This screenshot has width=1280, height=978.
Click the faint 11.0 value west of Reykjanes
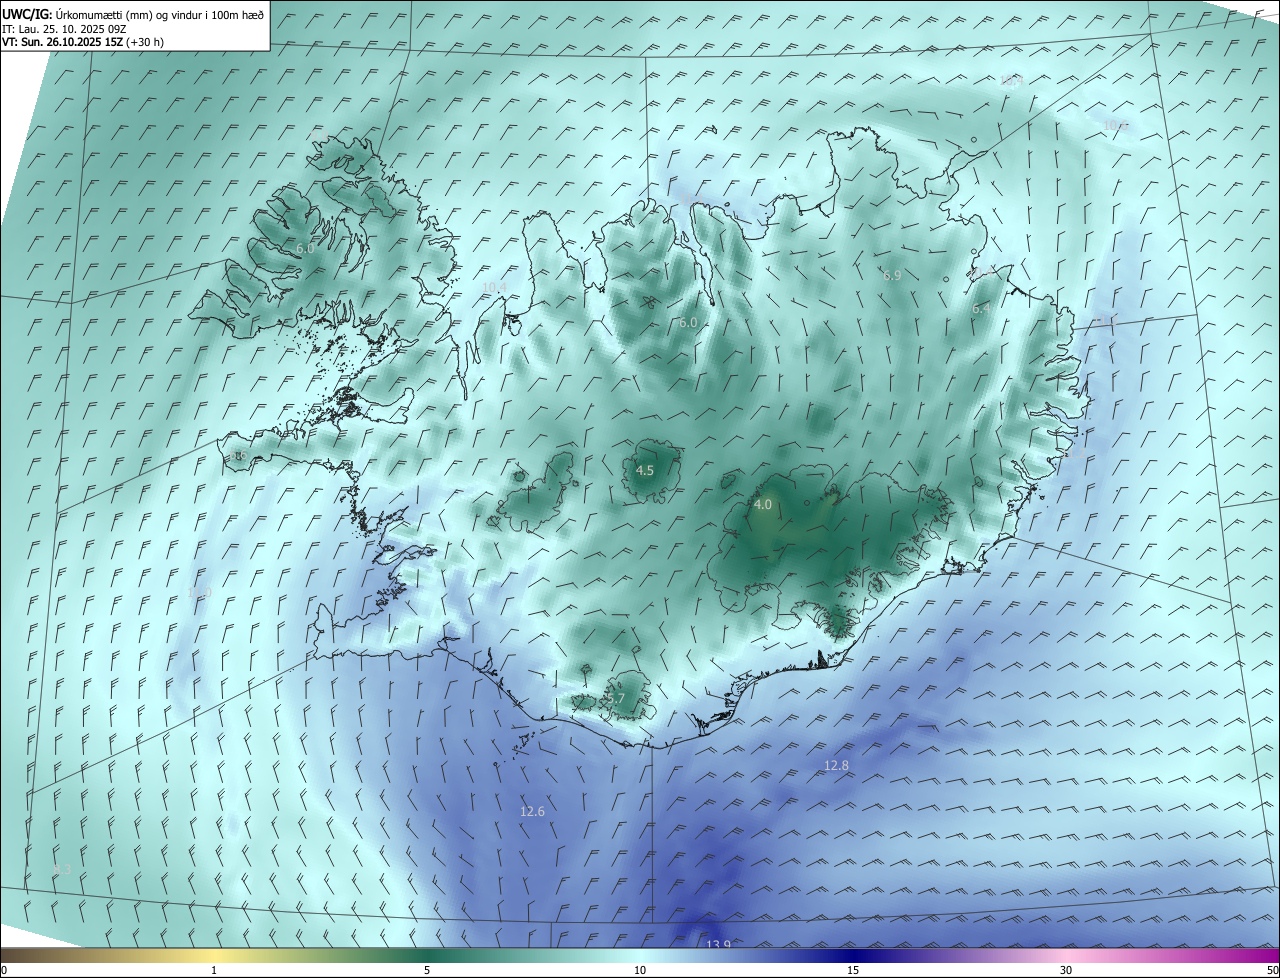(199, 593)
